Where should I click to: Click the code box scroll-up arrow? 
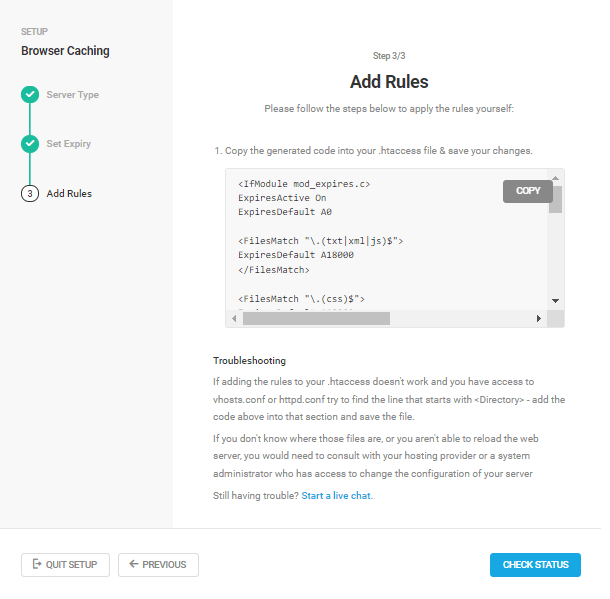[556, 178]
